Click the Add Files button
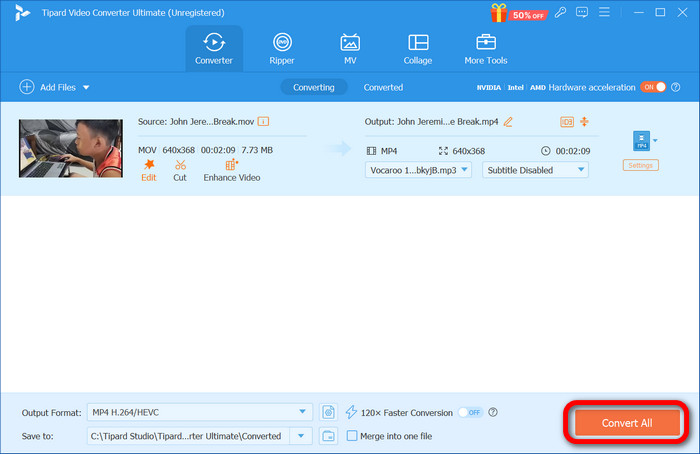 pyautogui.click(x=48, y=87)
